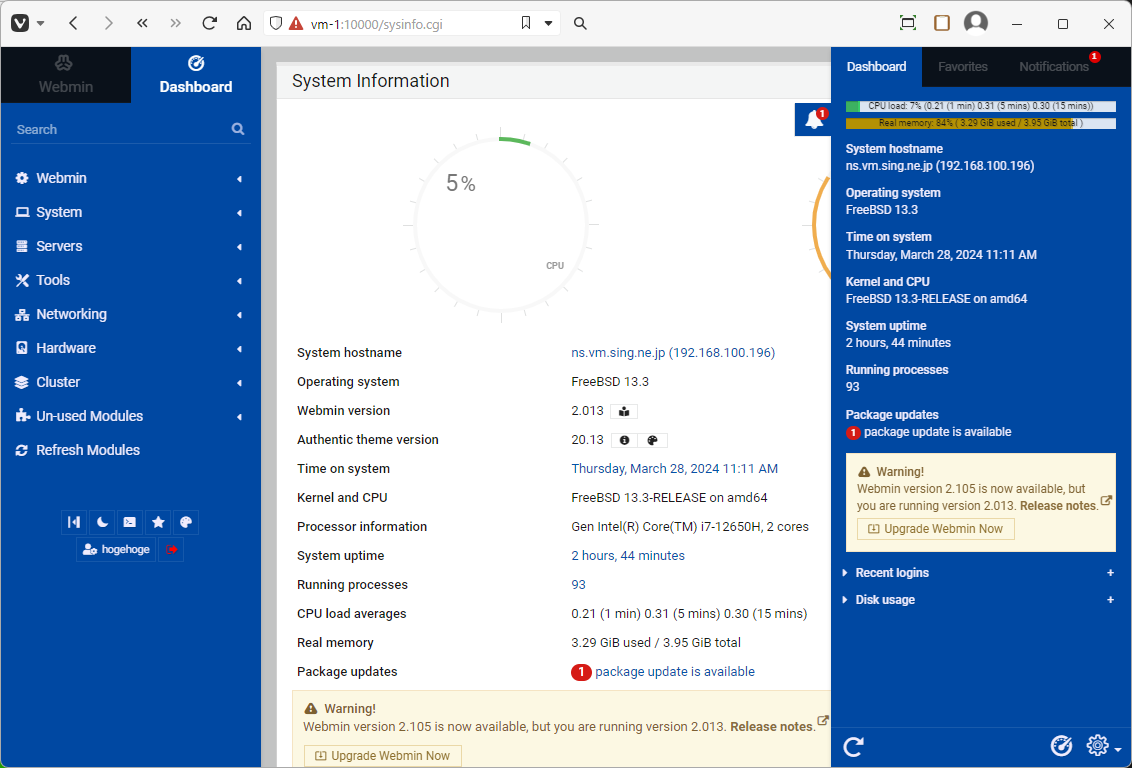The image size is (1132, 768).
Task: Open the command shell terminal icon
Action: (x=130, y=522)
